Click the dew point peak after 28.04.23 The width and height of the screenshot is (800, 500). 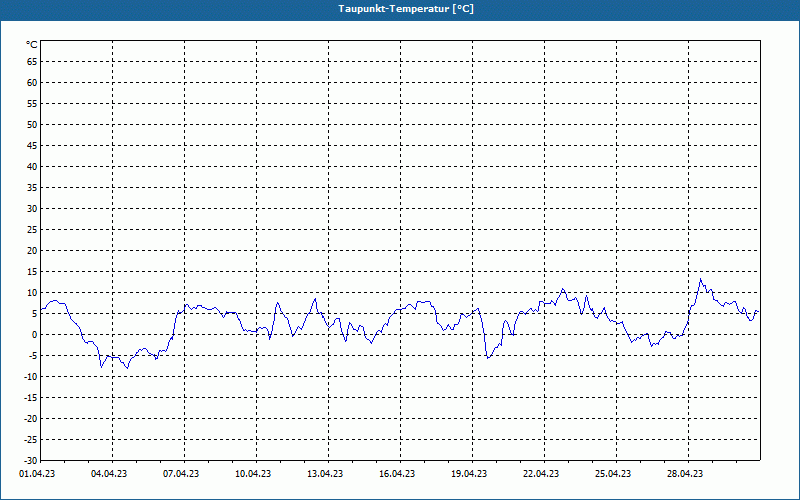[701, 279]
